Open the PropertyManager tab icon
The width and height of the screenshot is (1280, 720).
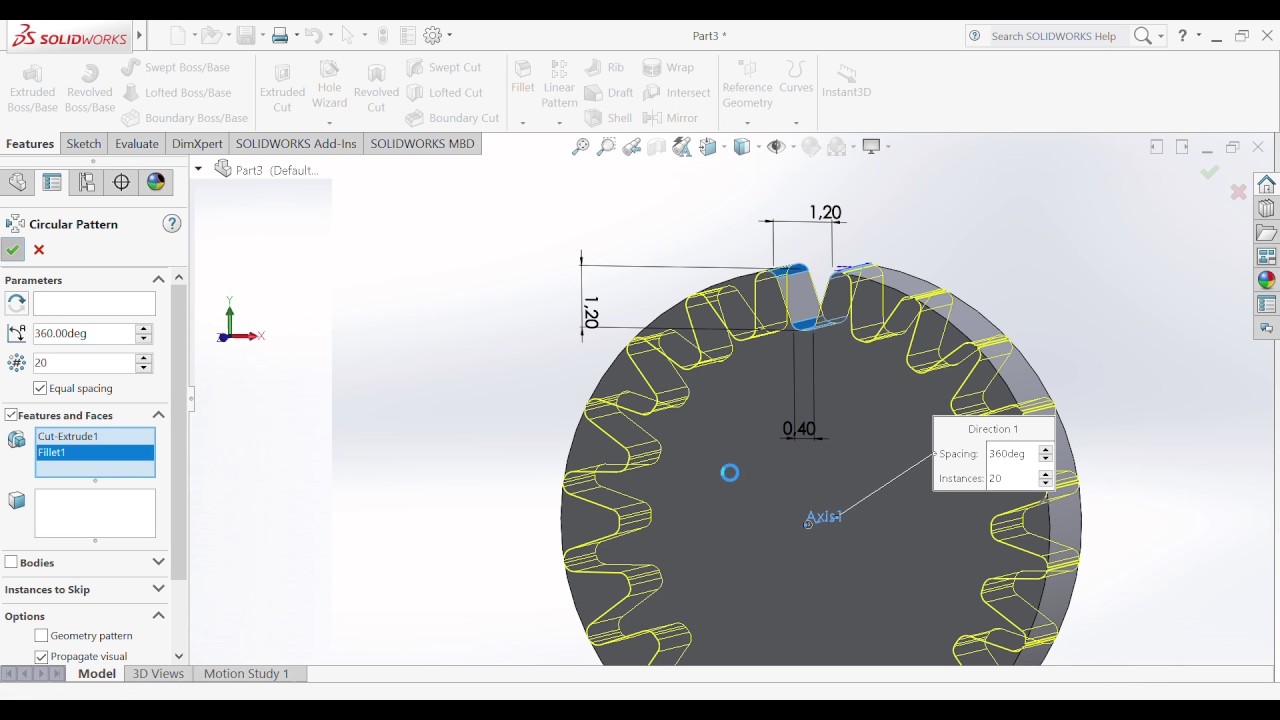(52, 182)
